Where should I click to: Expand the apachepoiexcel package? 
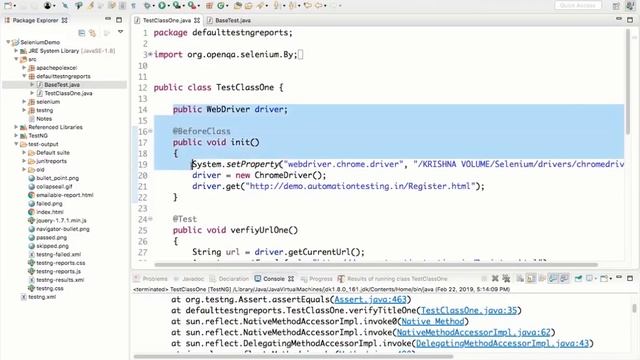point(24,68)
